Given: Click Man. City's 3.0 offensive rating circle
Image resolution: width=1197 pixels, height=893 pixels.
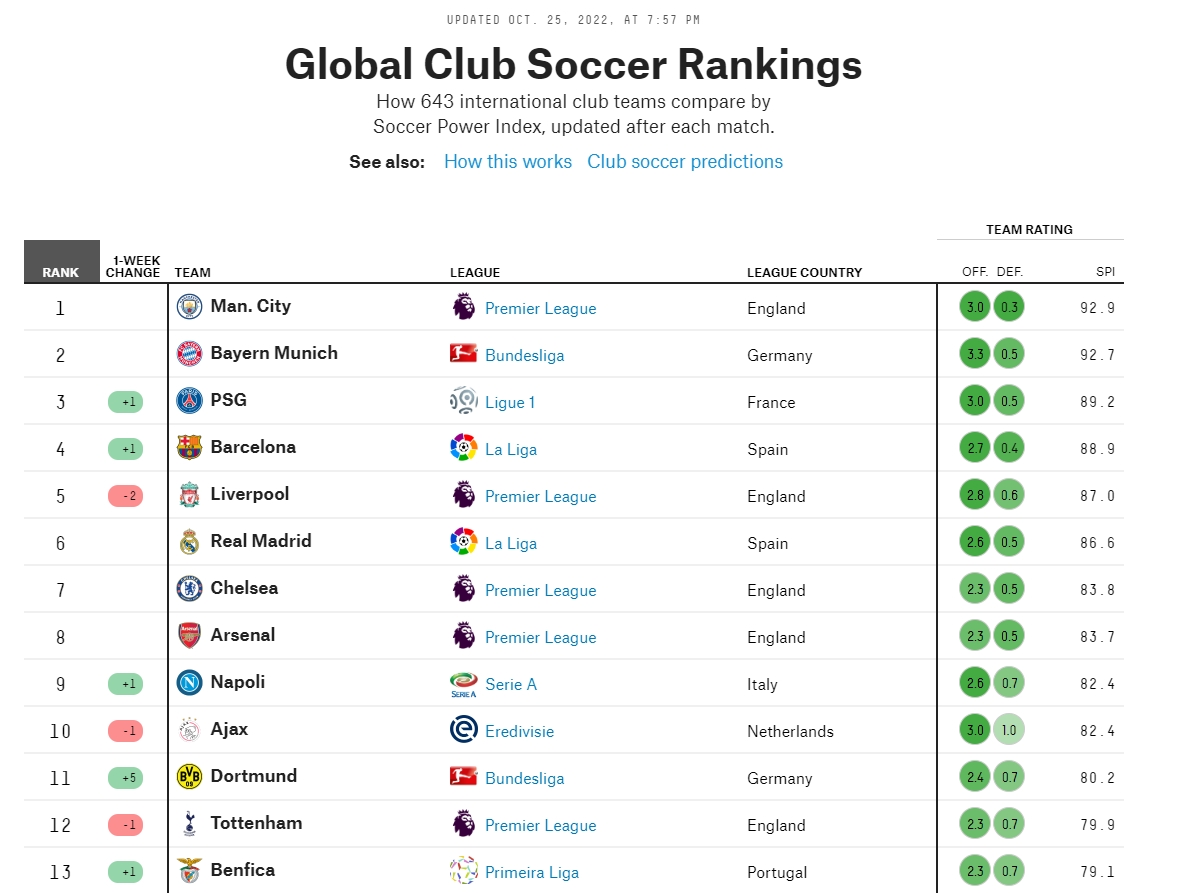Looking at the screenshot, I should point(975,307).
